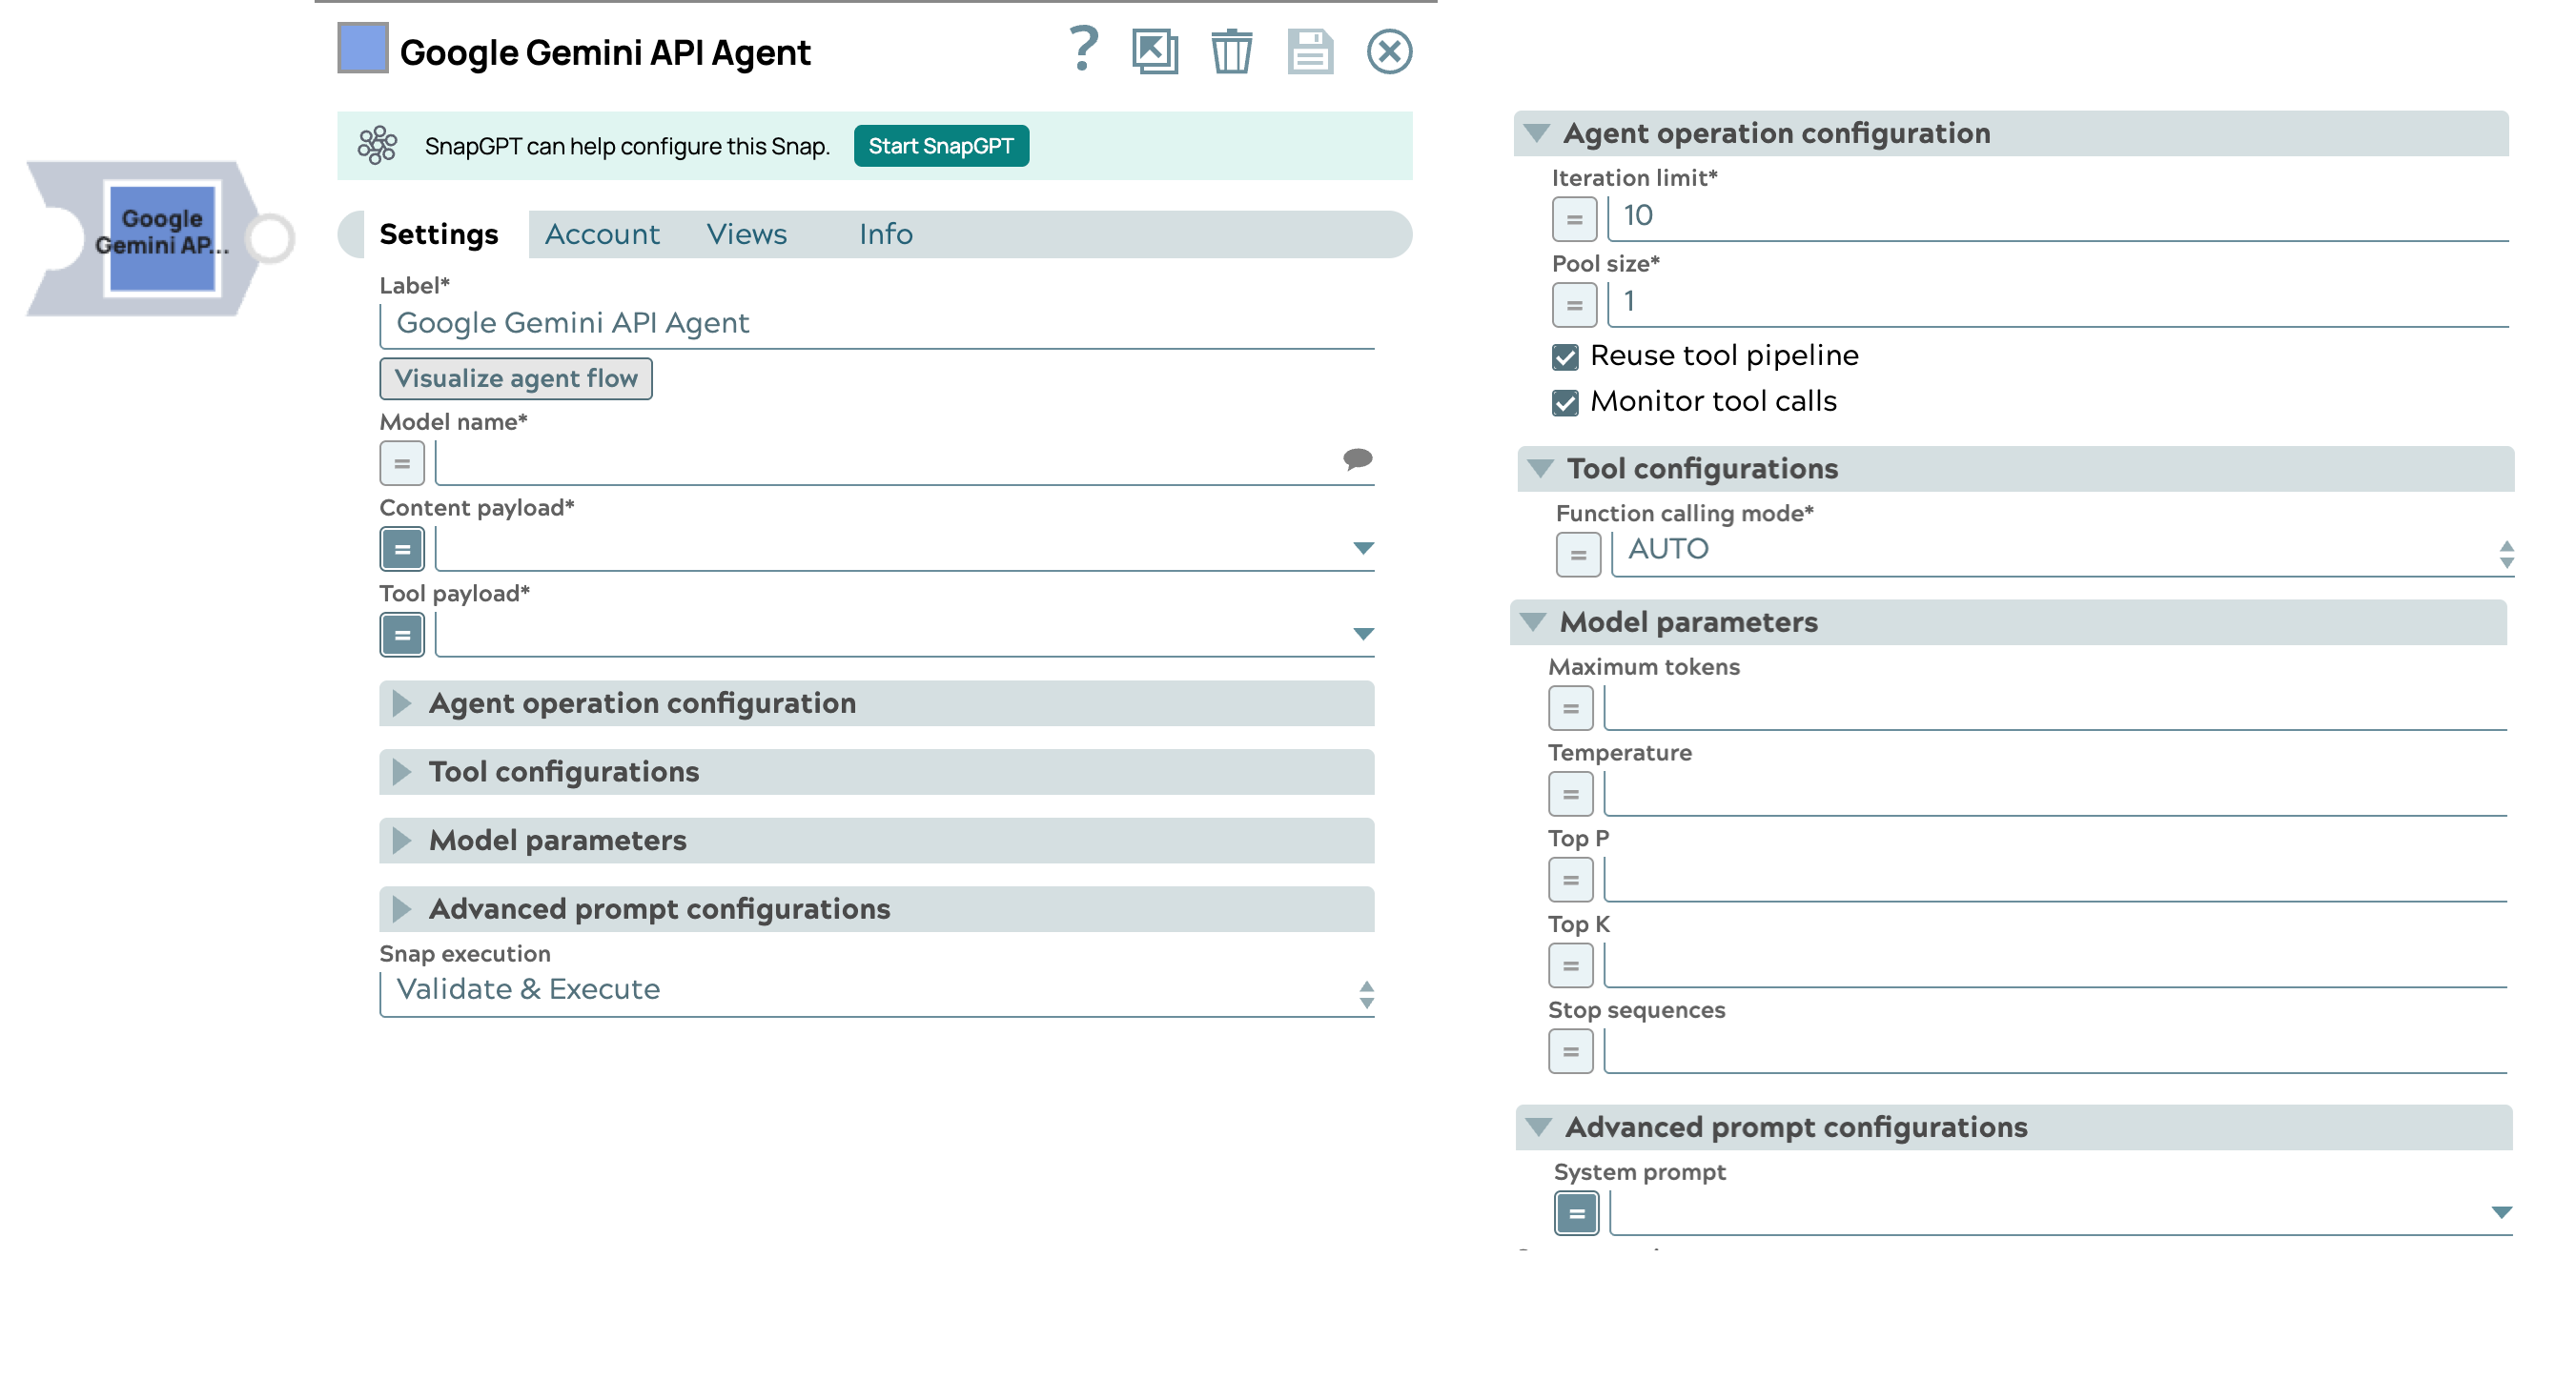Toggle expression mode for System prompt
Viewport: 2576px width, 1380px height.
coord(1576,1214)
